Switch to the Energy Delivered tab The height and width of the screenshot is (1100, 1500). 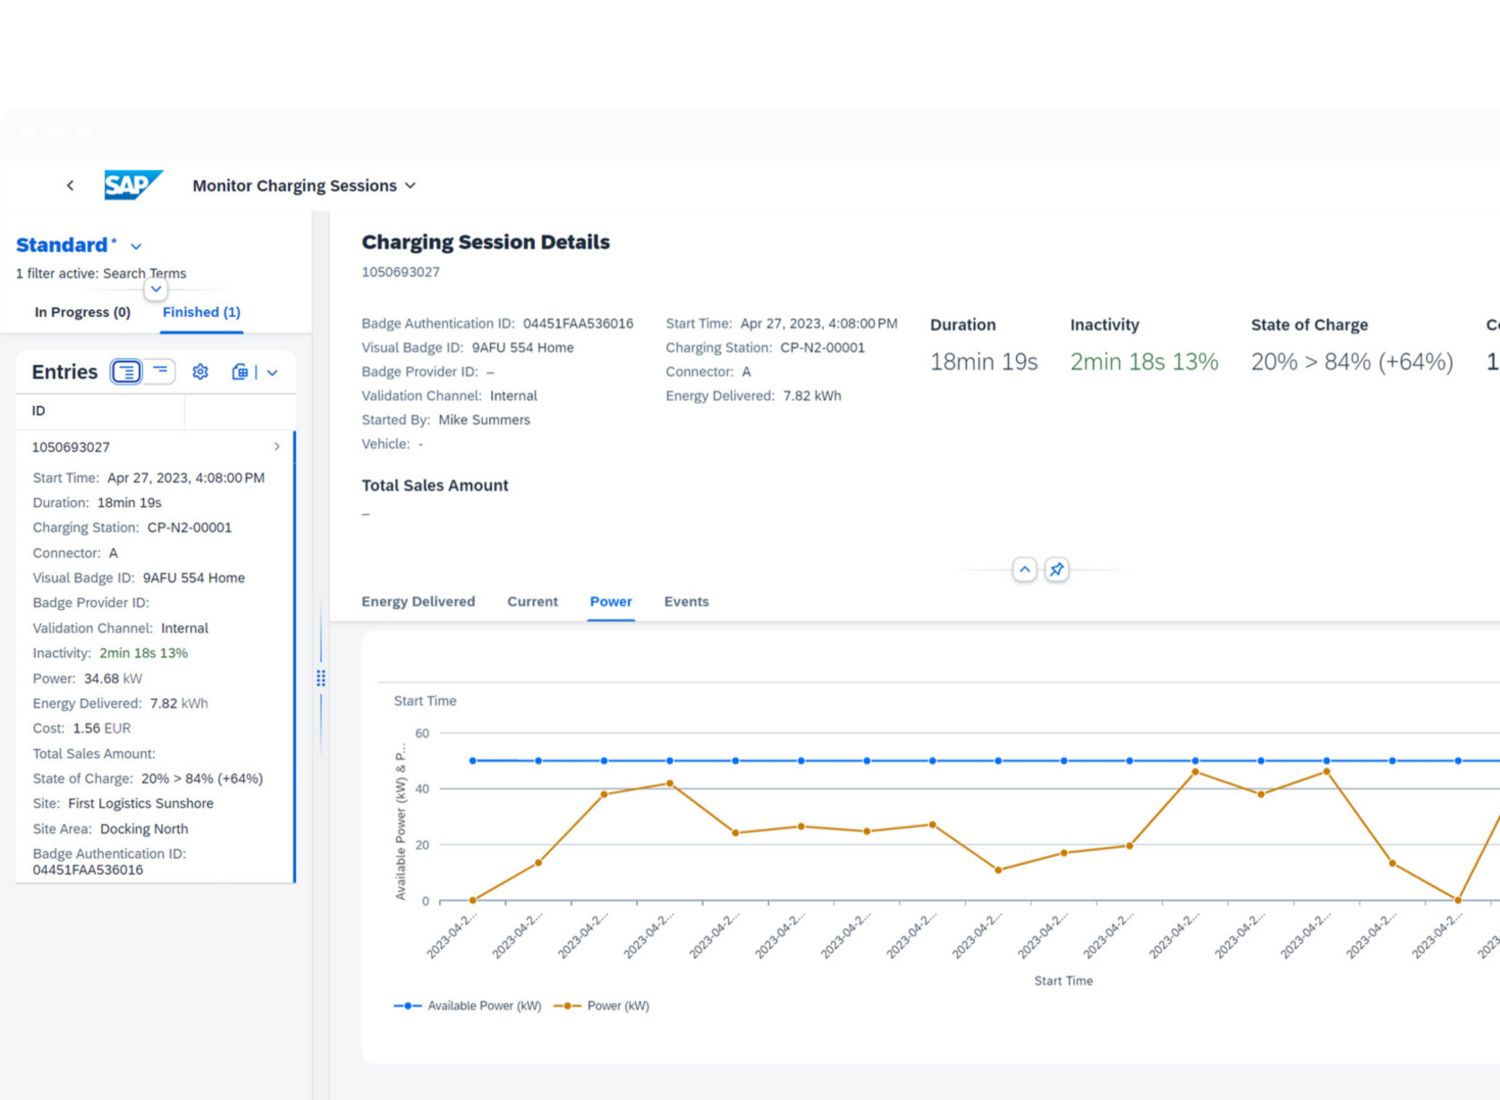click(418, 602)
